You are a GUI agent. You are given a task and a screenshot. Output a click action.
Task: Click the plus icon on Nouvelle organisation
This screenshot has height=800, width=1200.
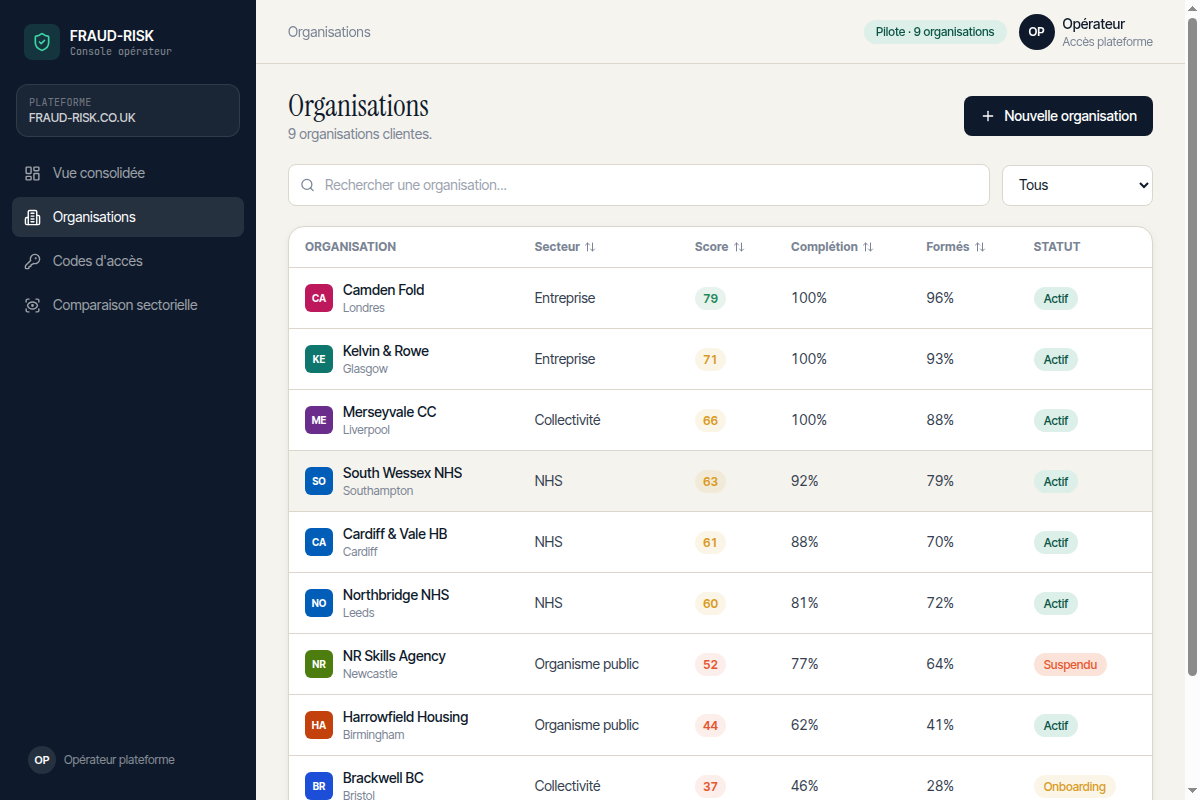click(988, 116)
